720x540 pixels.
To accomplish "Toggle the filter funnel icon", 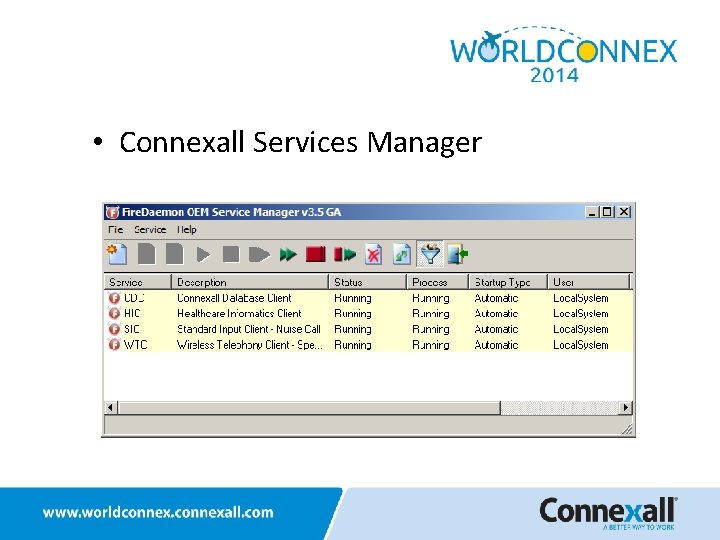I will pos(430,254).
